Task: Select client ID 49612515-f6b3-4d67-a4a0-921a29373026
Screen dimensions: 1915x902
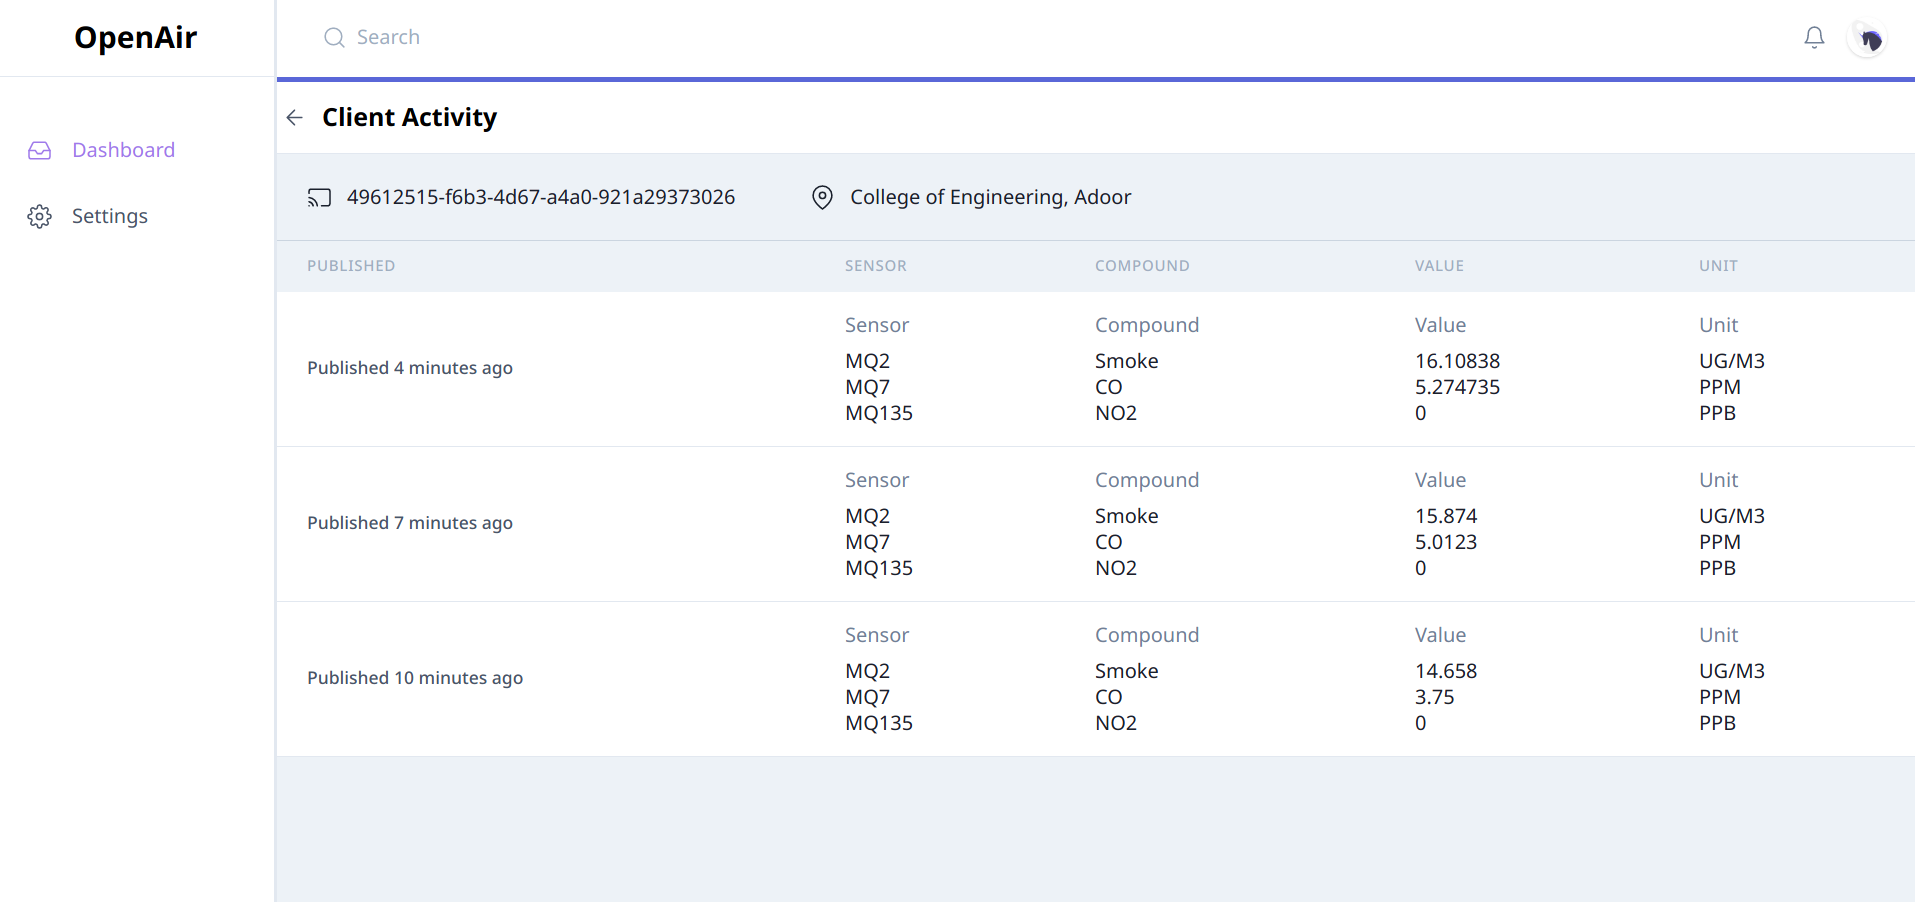Action: 541,197
